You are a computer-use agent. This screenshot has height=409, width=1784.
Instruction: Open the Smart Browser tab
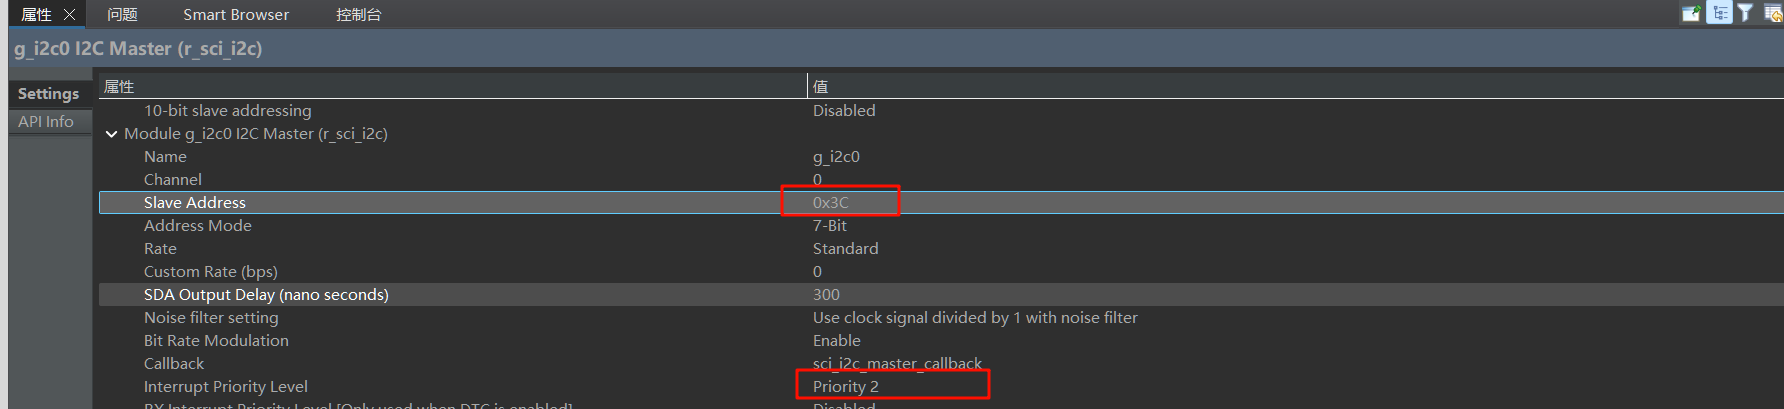pyautogui.click(x=236, y=14)
